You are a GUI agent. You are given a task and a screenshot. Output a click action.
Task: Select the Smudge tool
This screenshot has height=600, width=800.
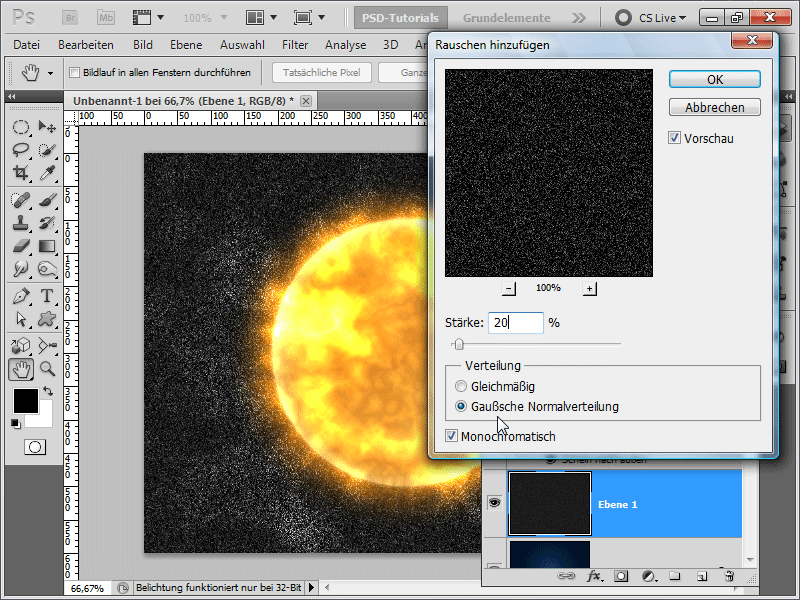[21, 269]
